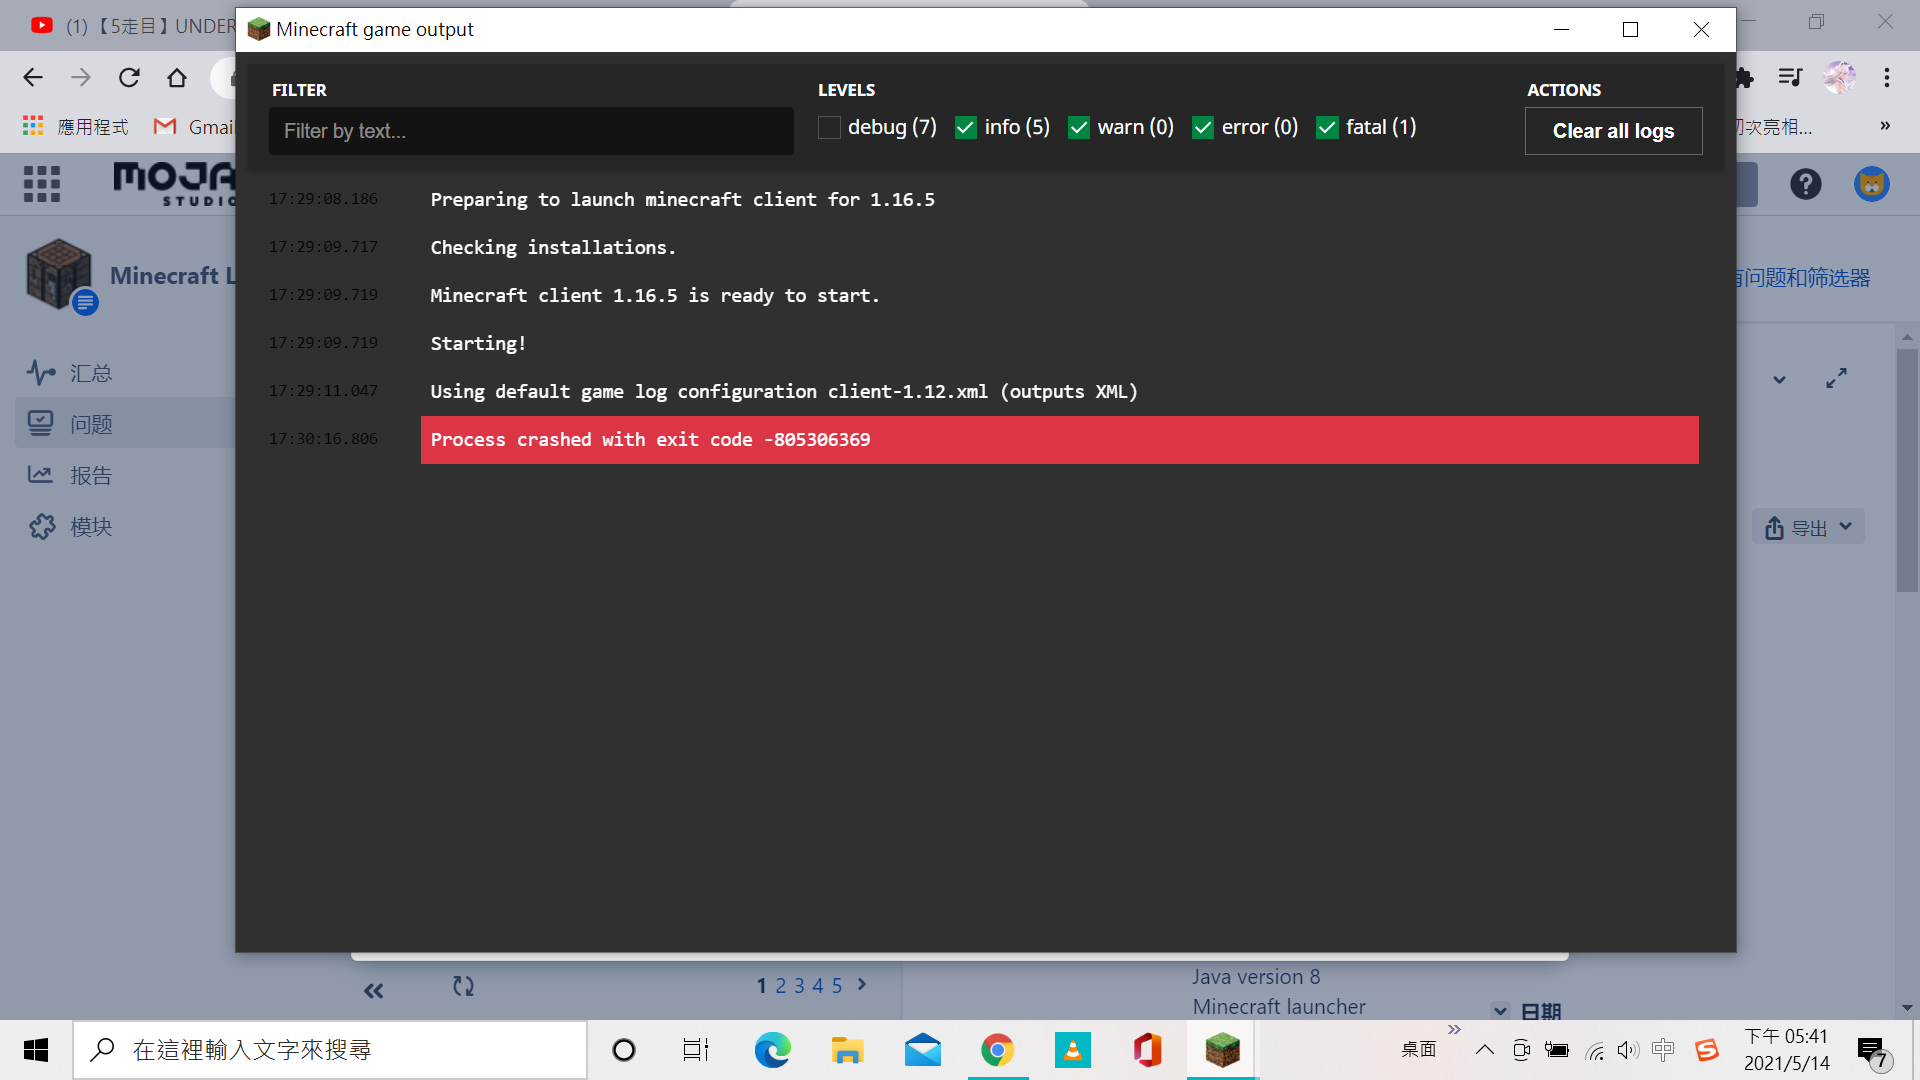The image size is (1920, 1080).
Task: Open the Jira app switcher grid
Action: click(42, 183)
